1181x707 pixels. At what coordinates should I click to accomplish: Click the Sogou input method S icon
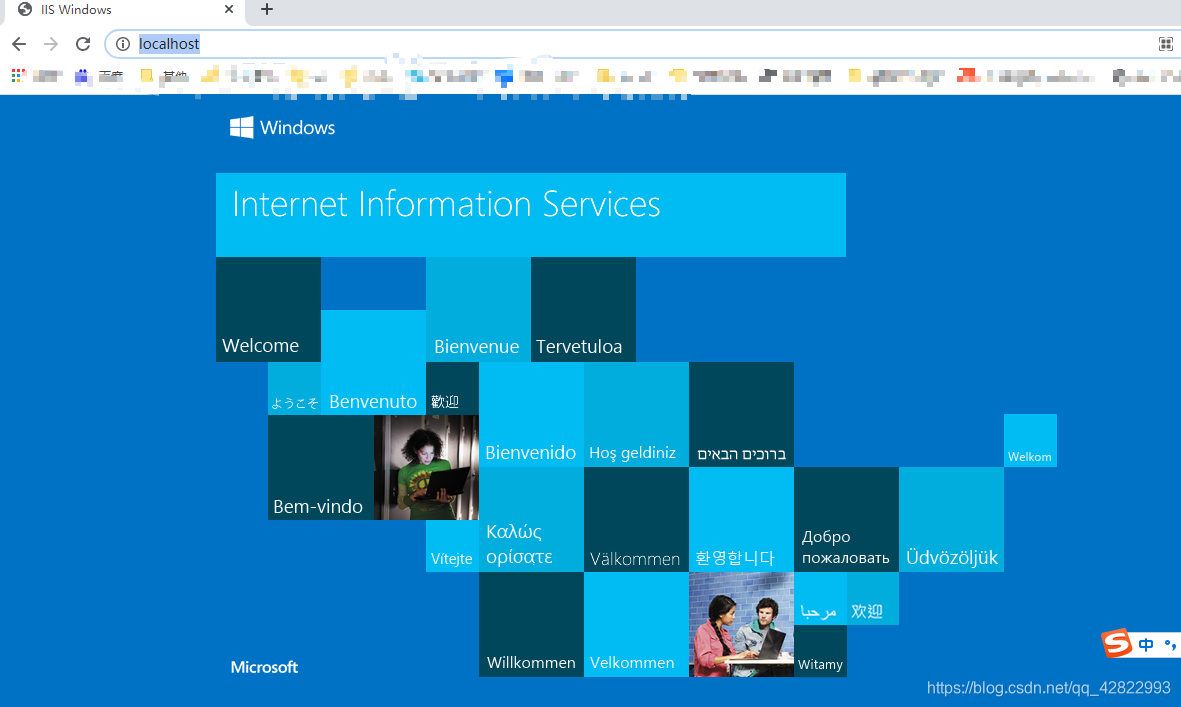coord(1117,643)
